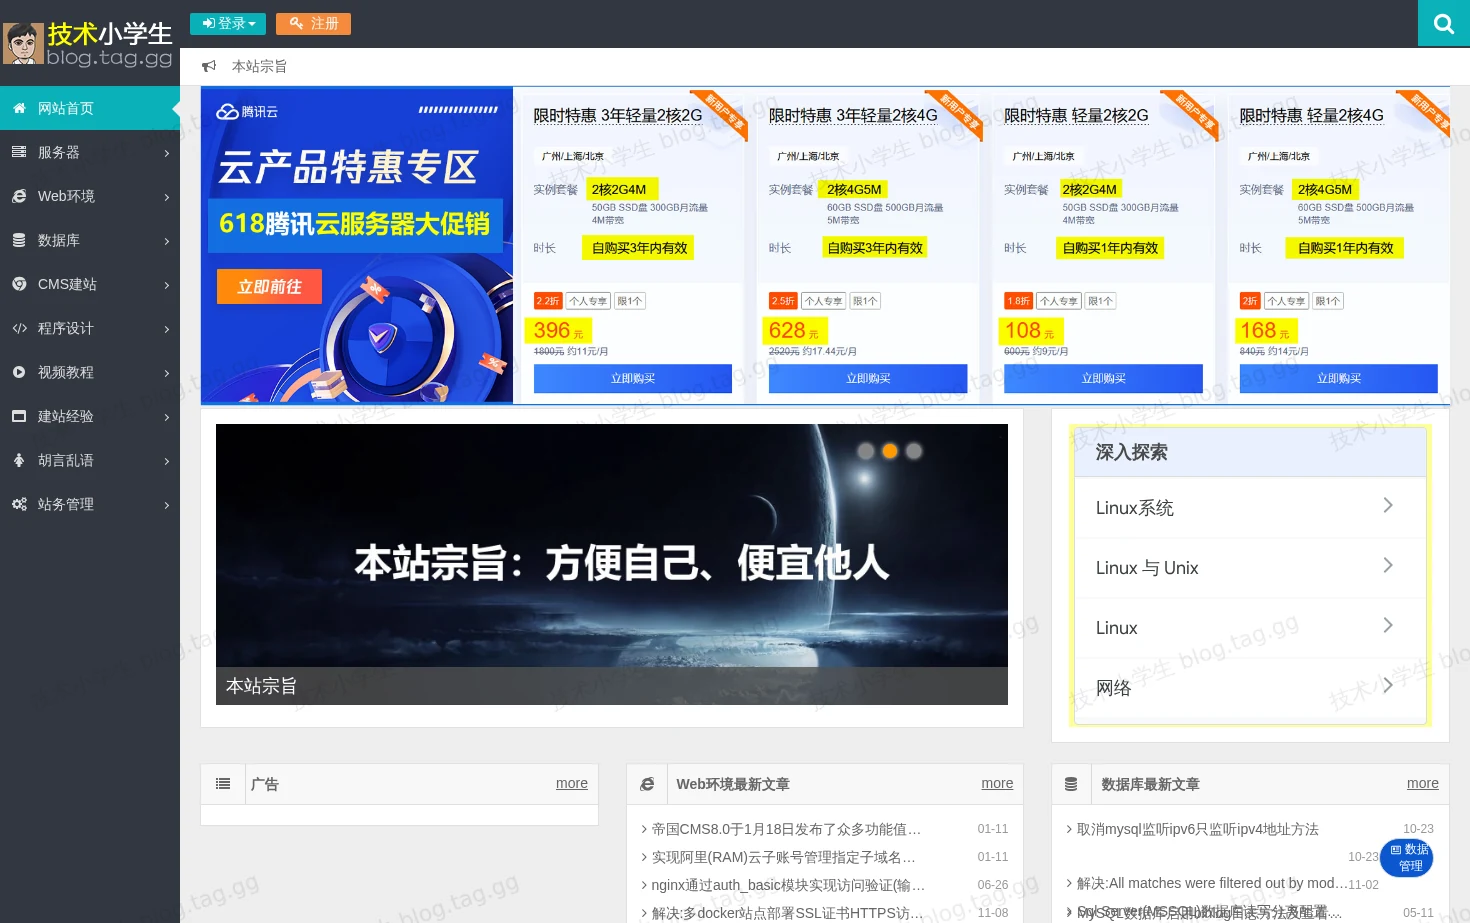Select the active orange carousel dot
This screenshot has height=923, width=1470.
pyautogui.click(x=890, y=451)
